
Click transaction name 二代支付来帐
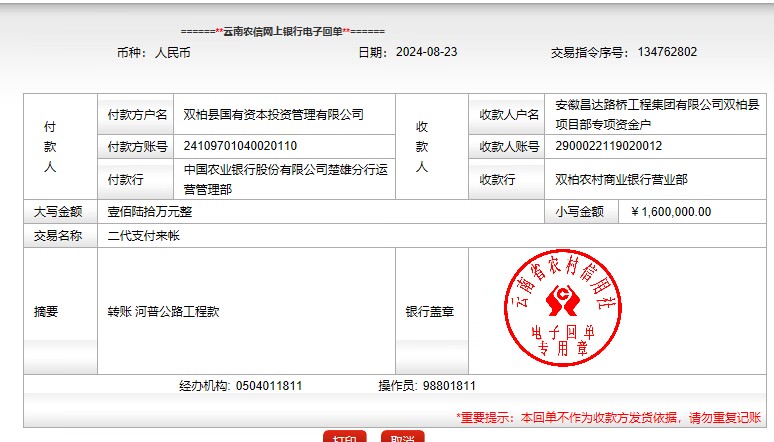click(x=144, y=237)
